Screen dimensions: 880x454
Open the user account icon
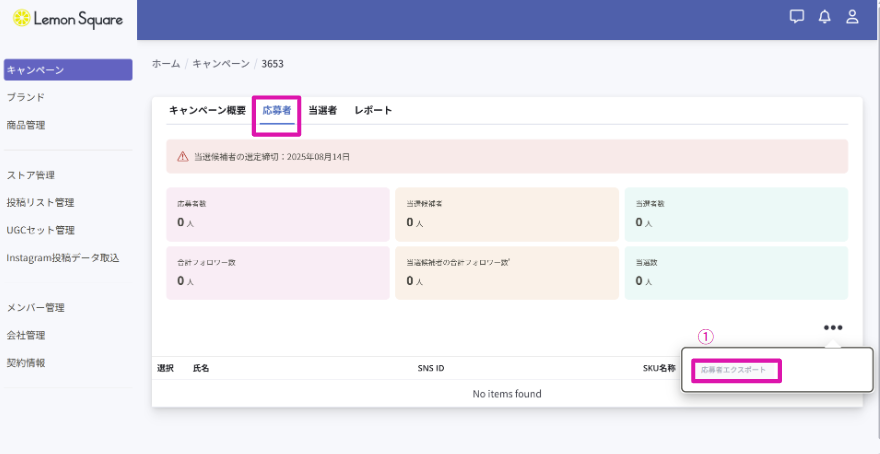pyautogui.click(x=852, y=16)
